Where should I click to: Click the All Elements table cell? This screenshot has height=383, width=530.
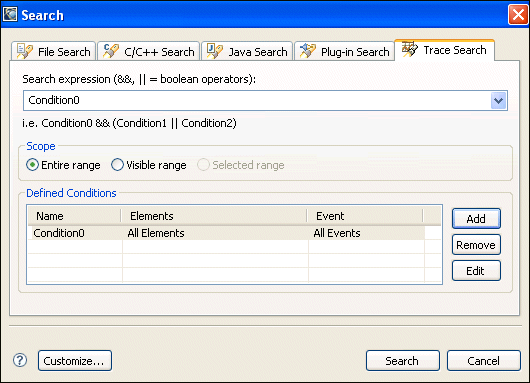[215, 233]
